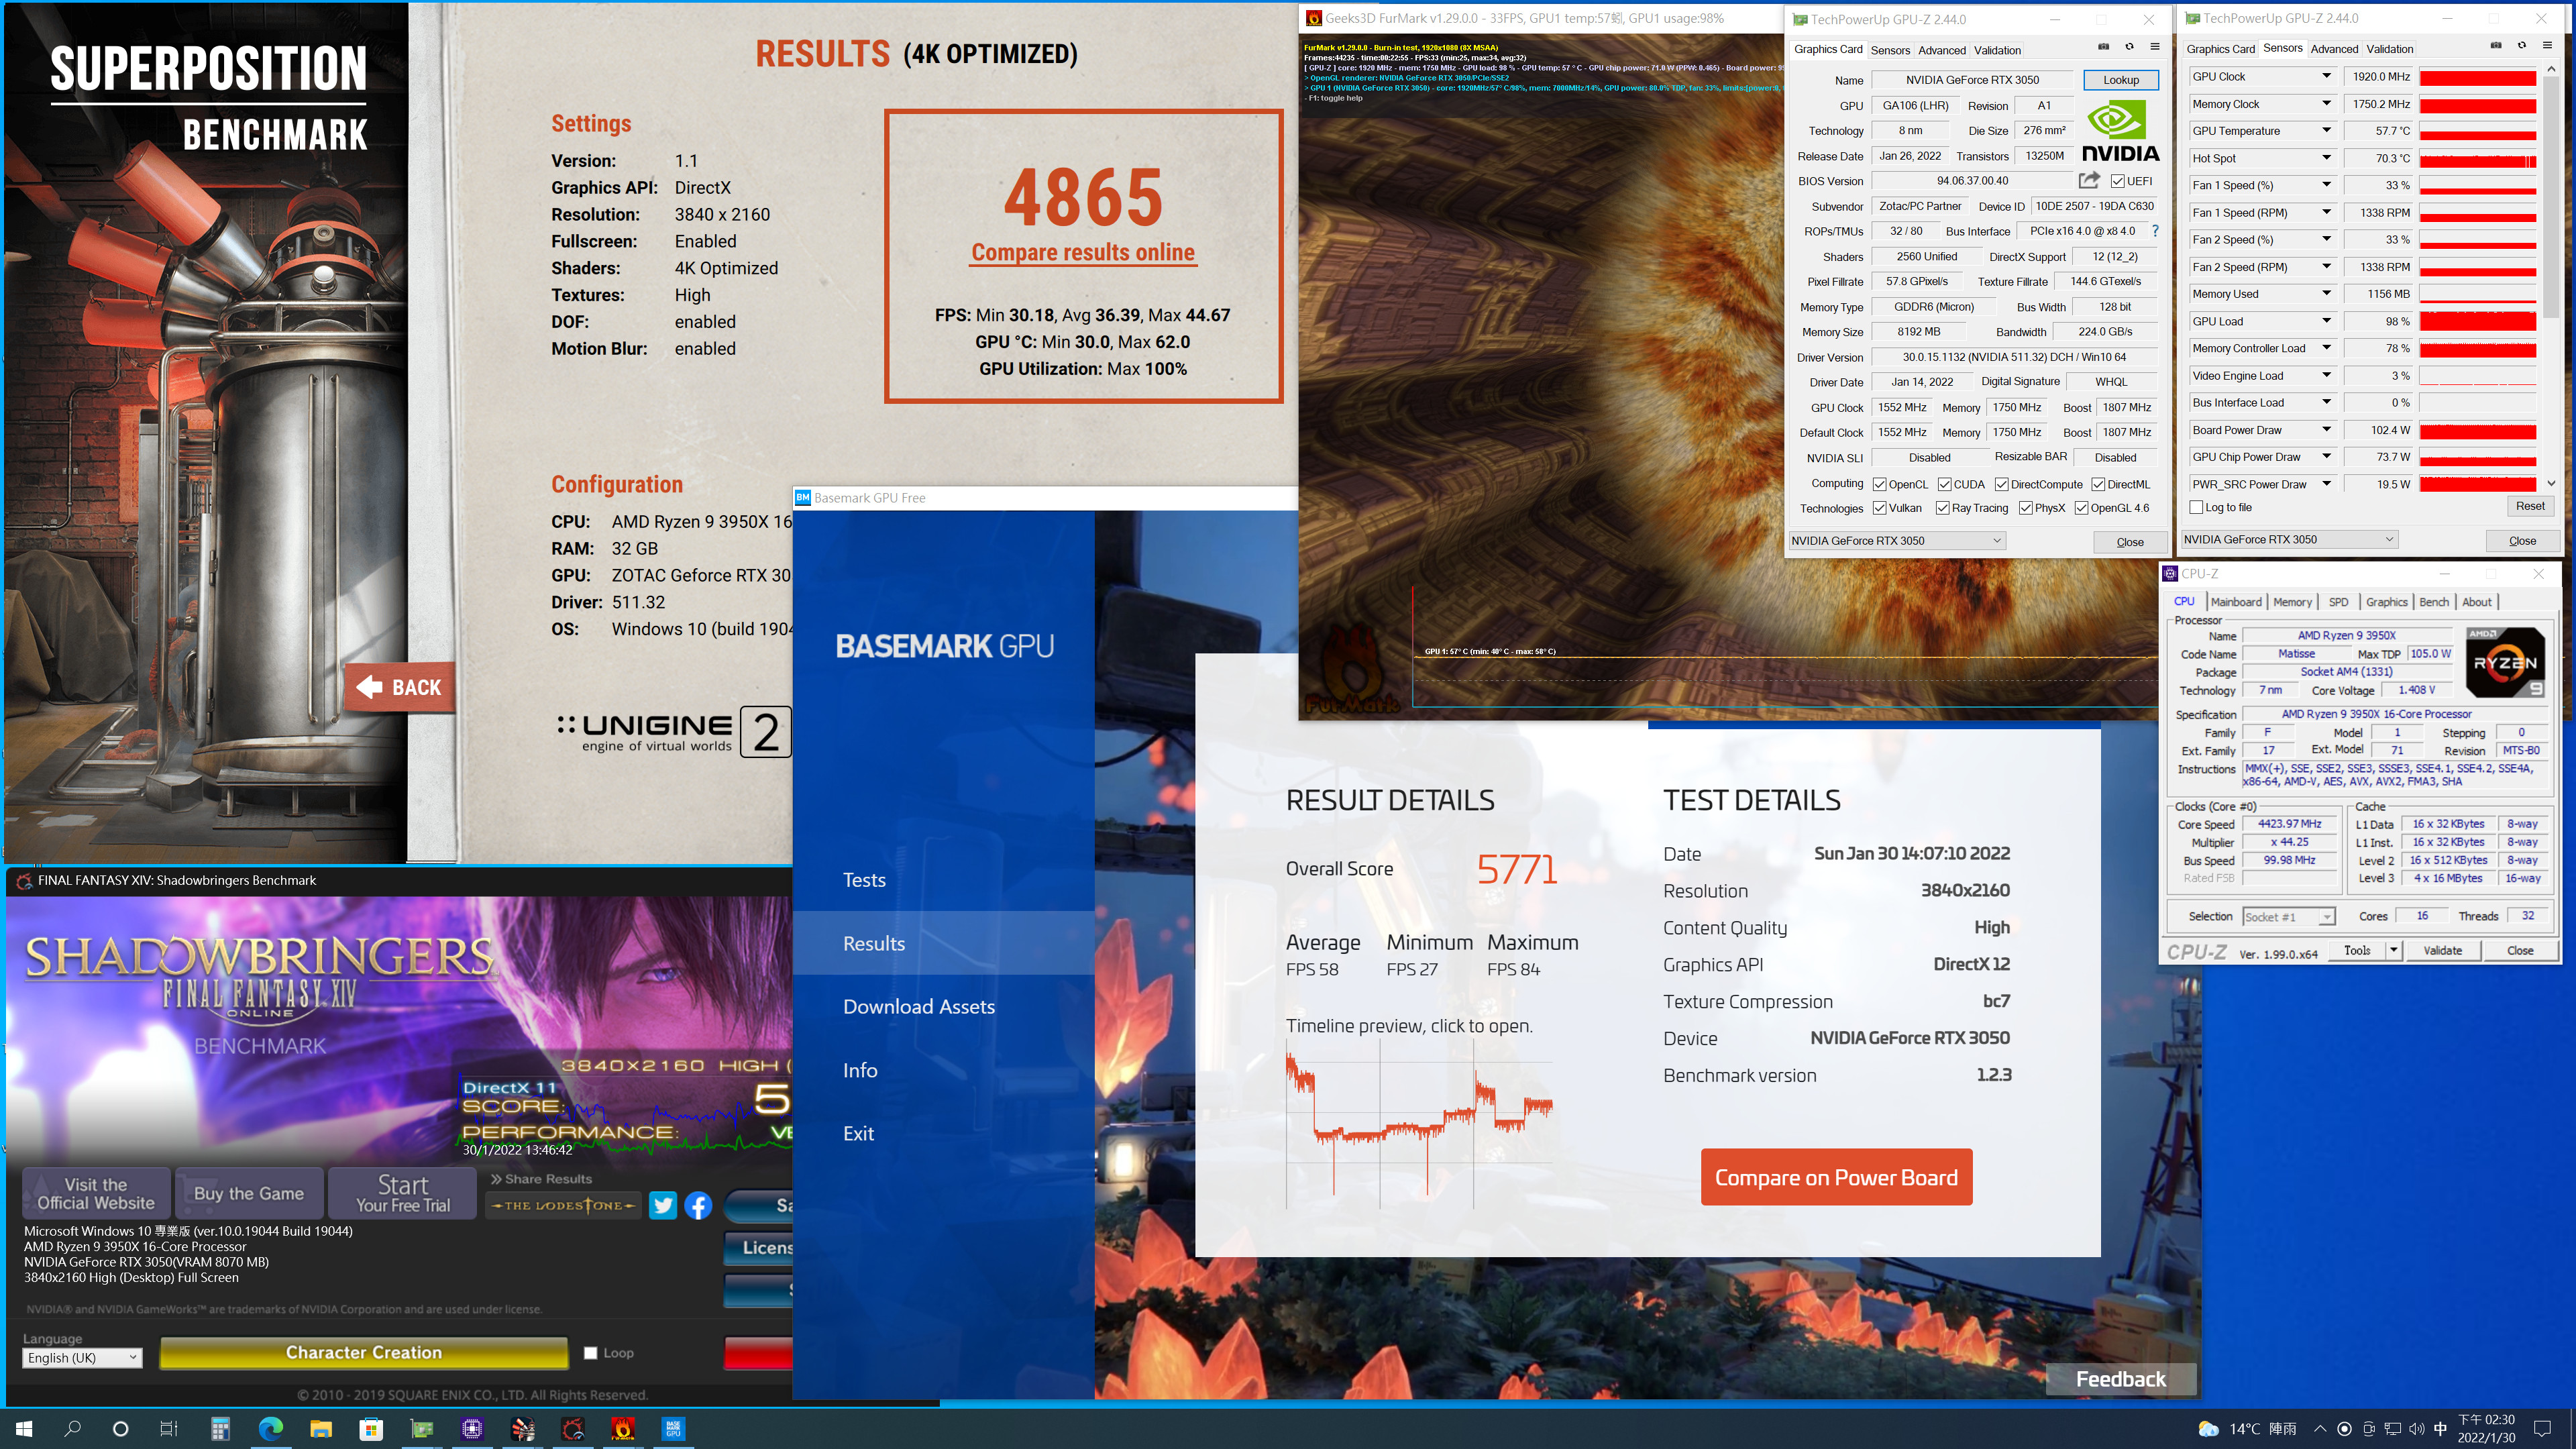Open the CPU-Z Tools dropdown arrow
The image size is (2576, 1449).
(2394, 950)
